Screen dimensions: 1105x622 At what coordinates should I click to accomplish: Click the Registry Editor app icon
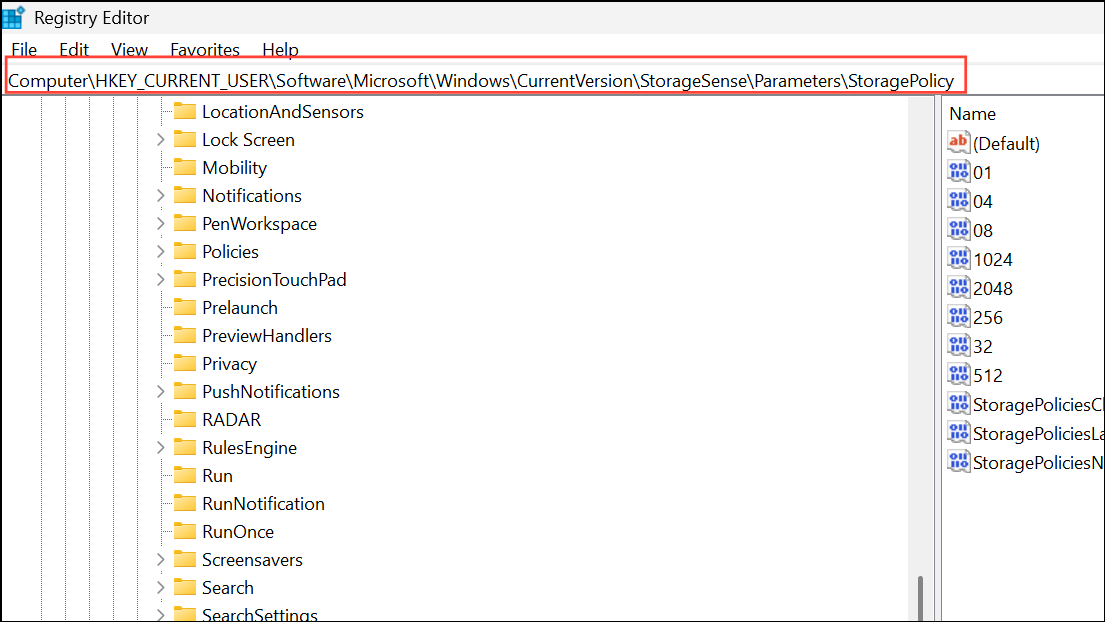(x=13, y=17)
